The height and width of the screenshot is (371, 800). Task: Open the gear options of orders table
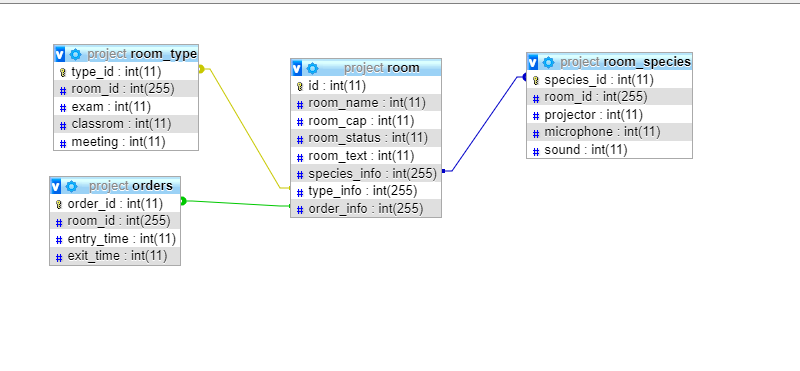coord(71,186)
